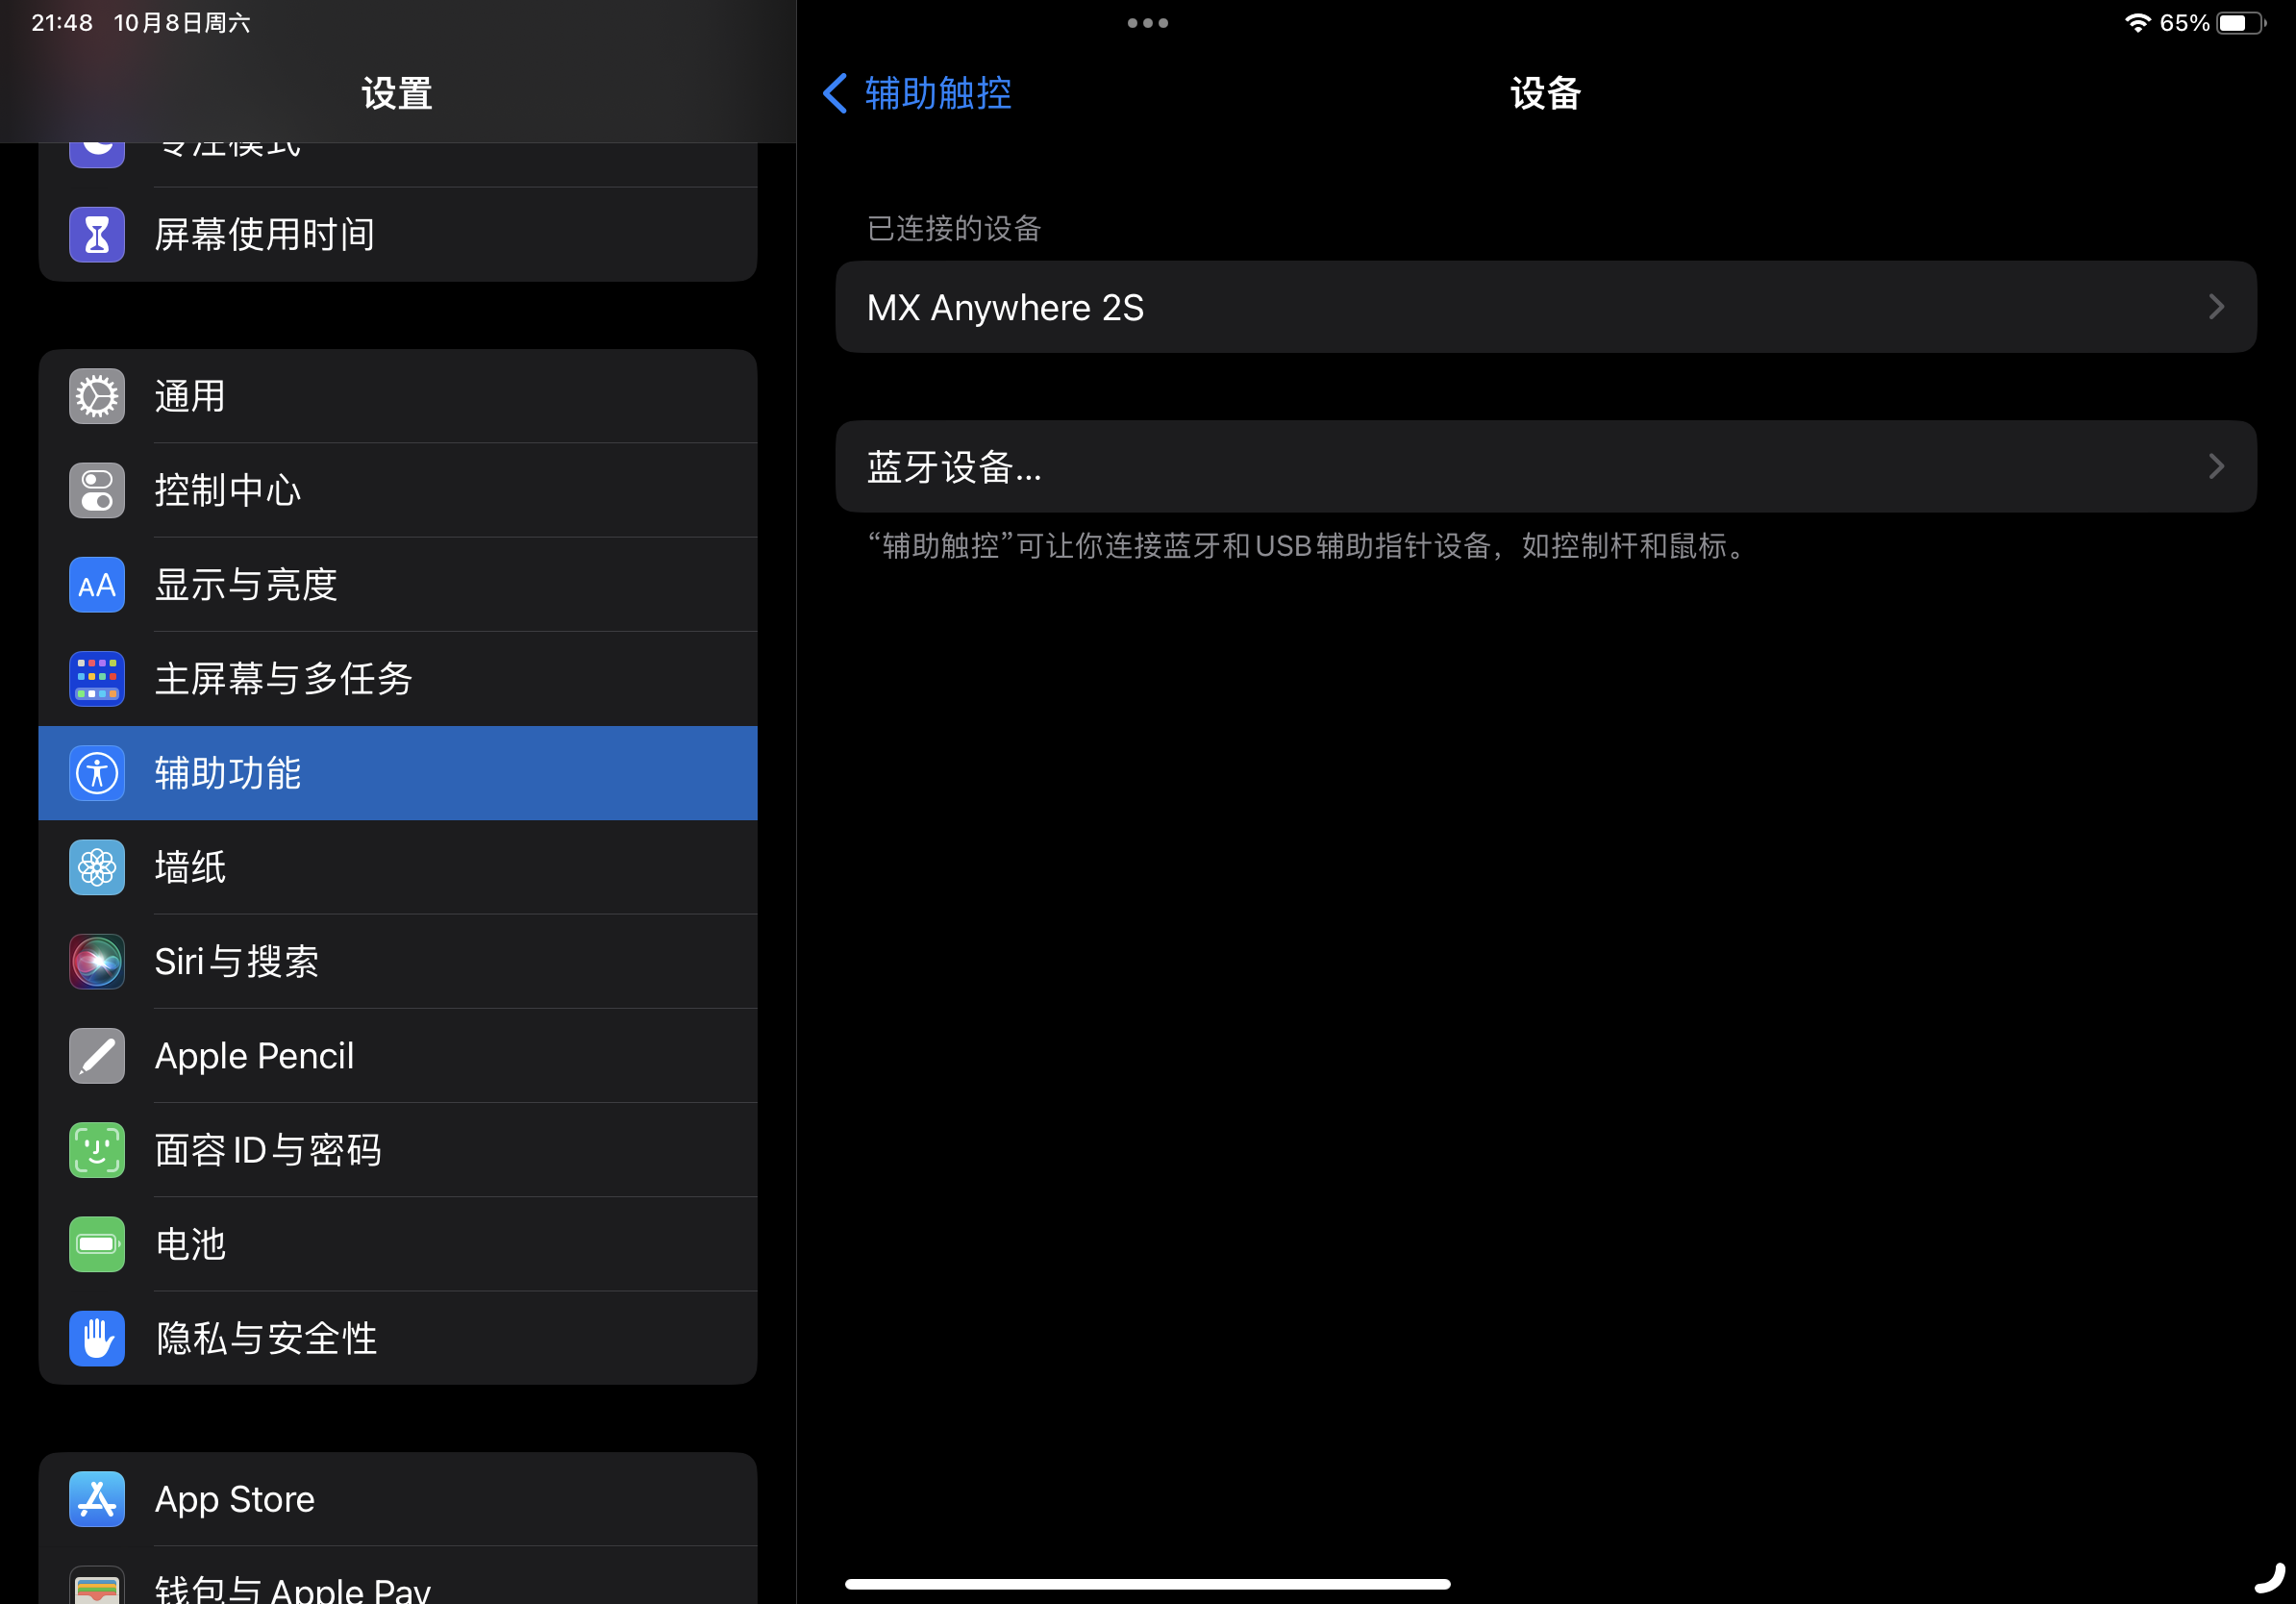Open App Store settings
Image resolution: width=2296 pixels, height=1604 pixels.
[398, 1499]
